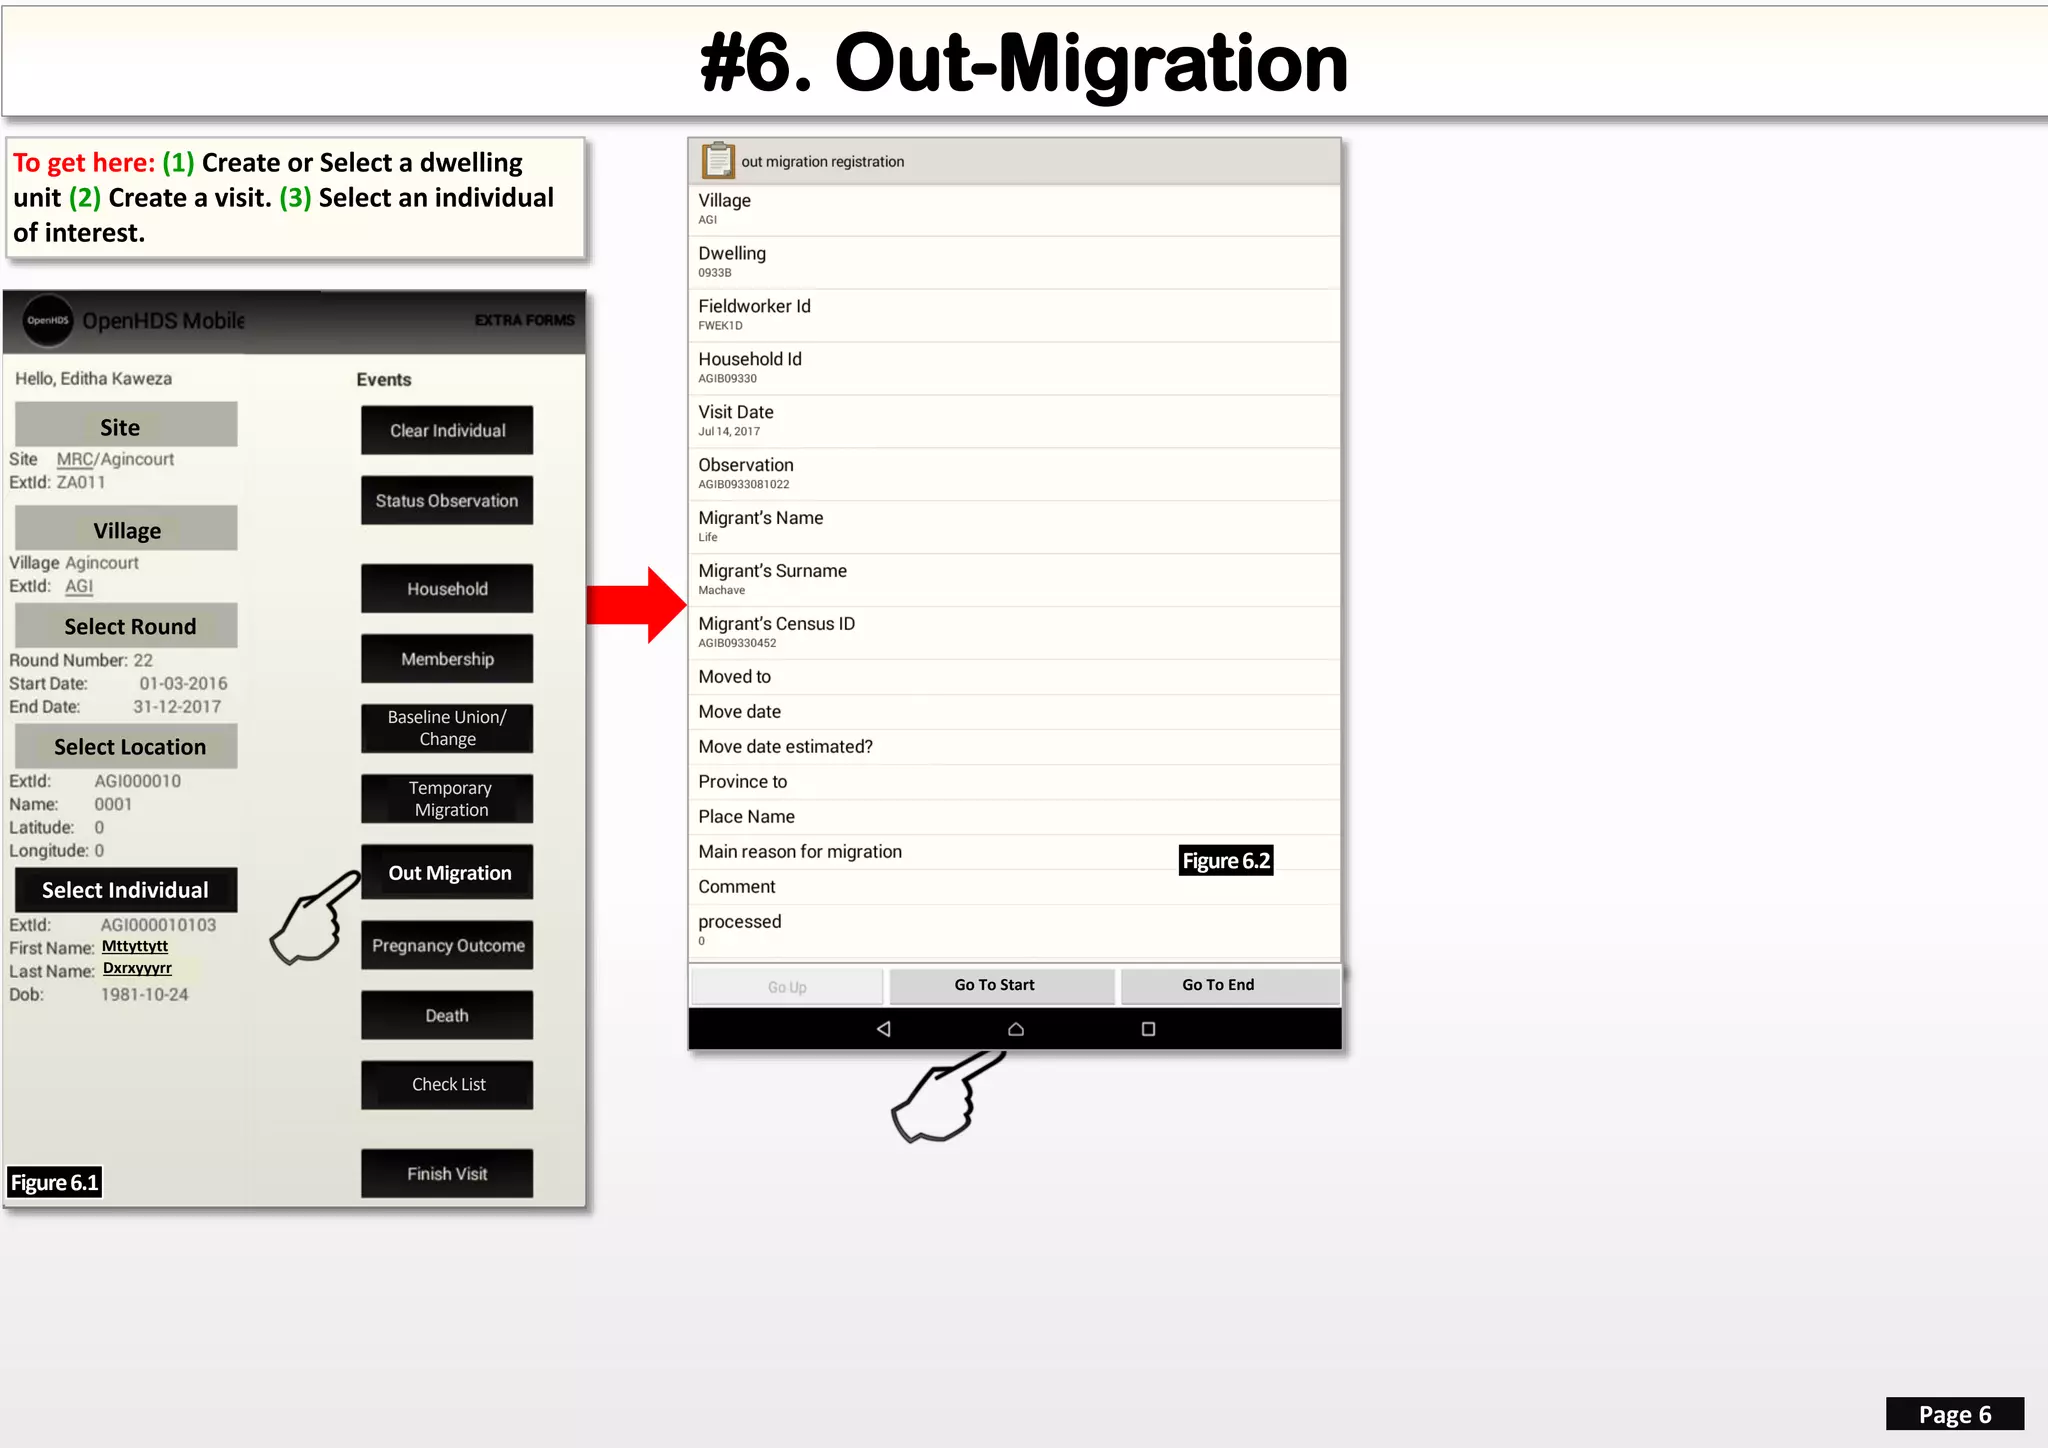
Task: Tap the Android back triangle icon
Action: (883, 1028)
